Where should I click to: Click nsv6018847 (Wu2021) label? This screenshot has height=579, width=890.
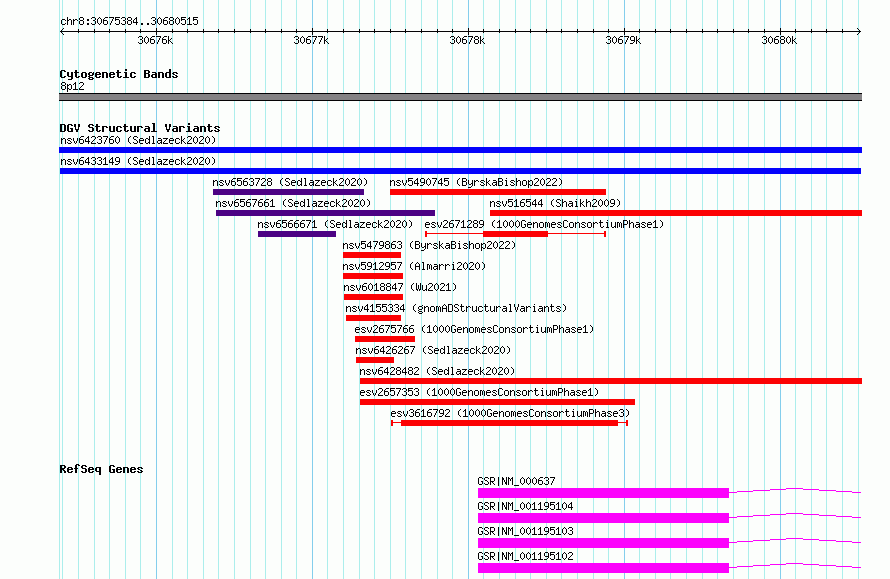[x=400, y=287]
